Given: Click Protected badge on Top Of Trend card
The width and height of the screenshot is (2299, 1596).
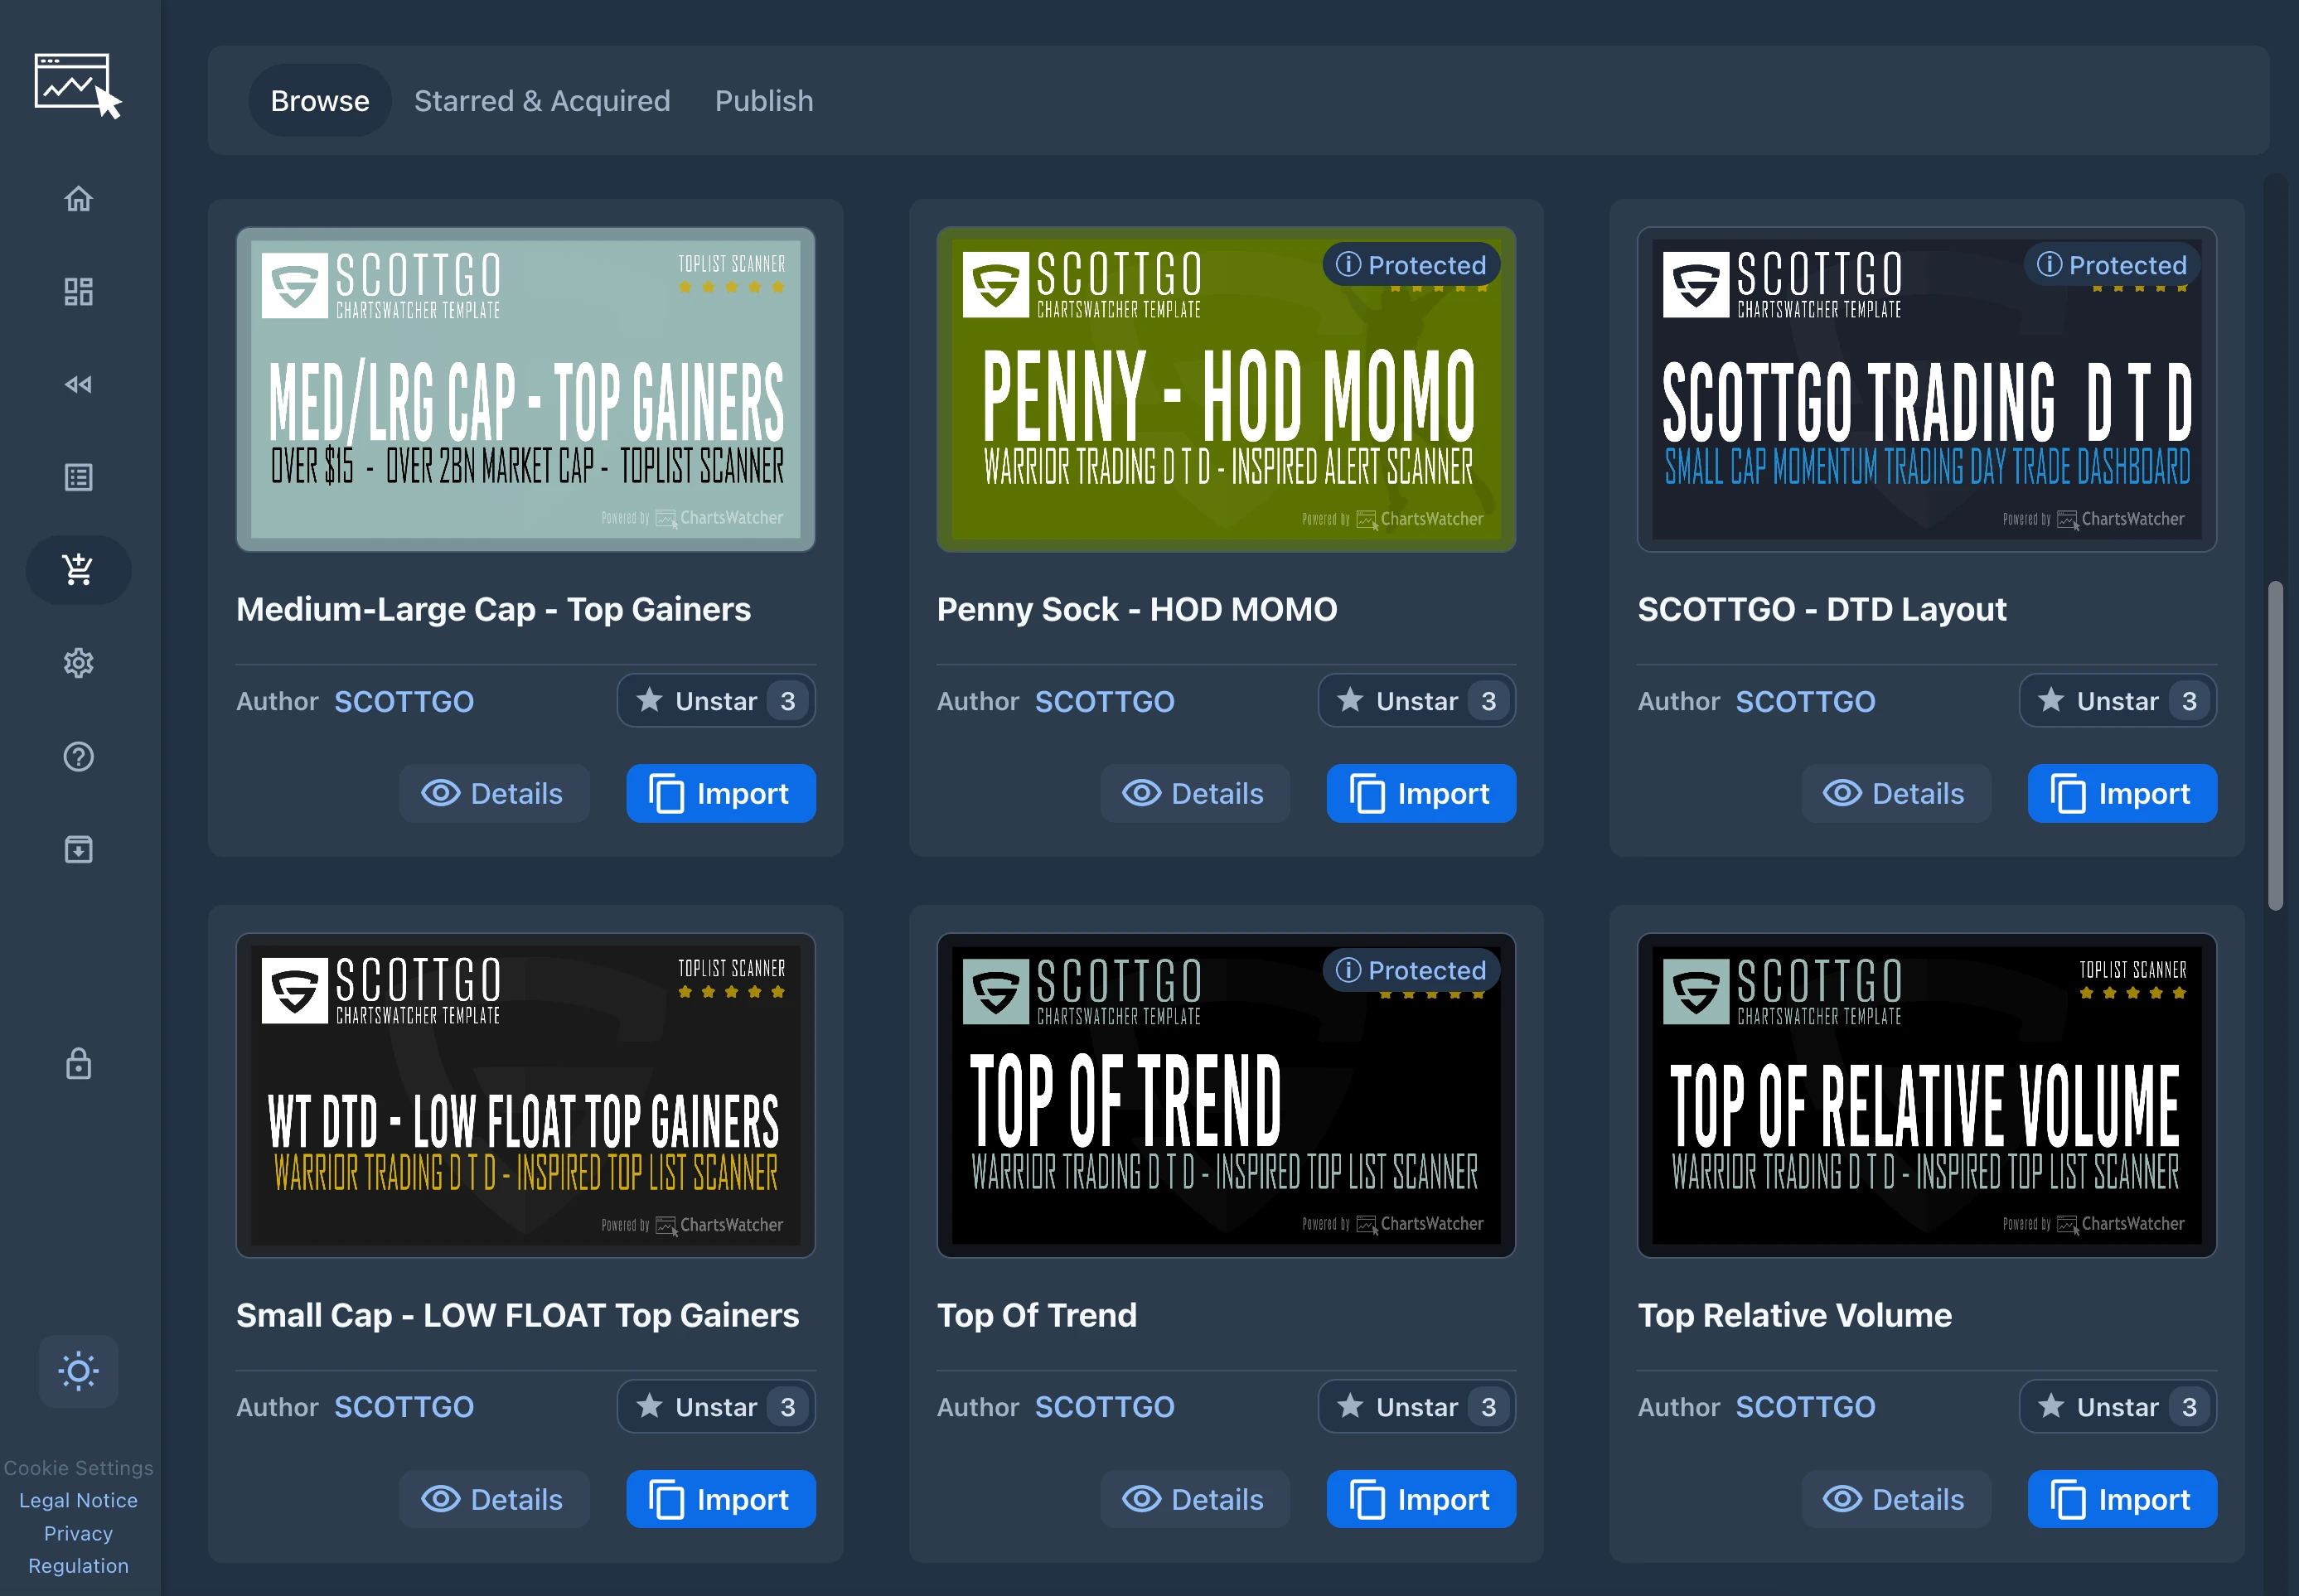Looking at the screenshot, I should point(1412,970).
